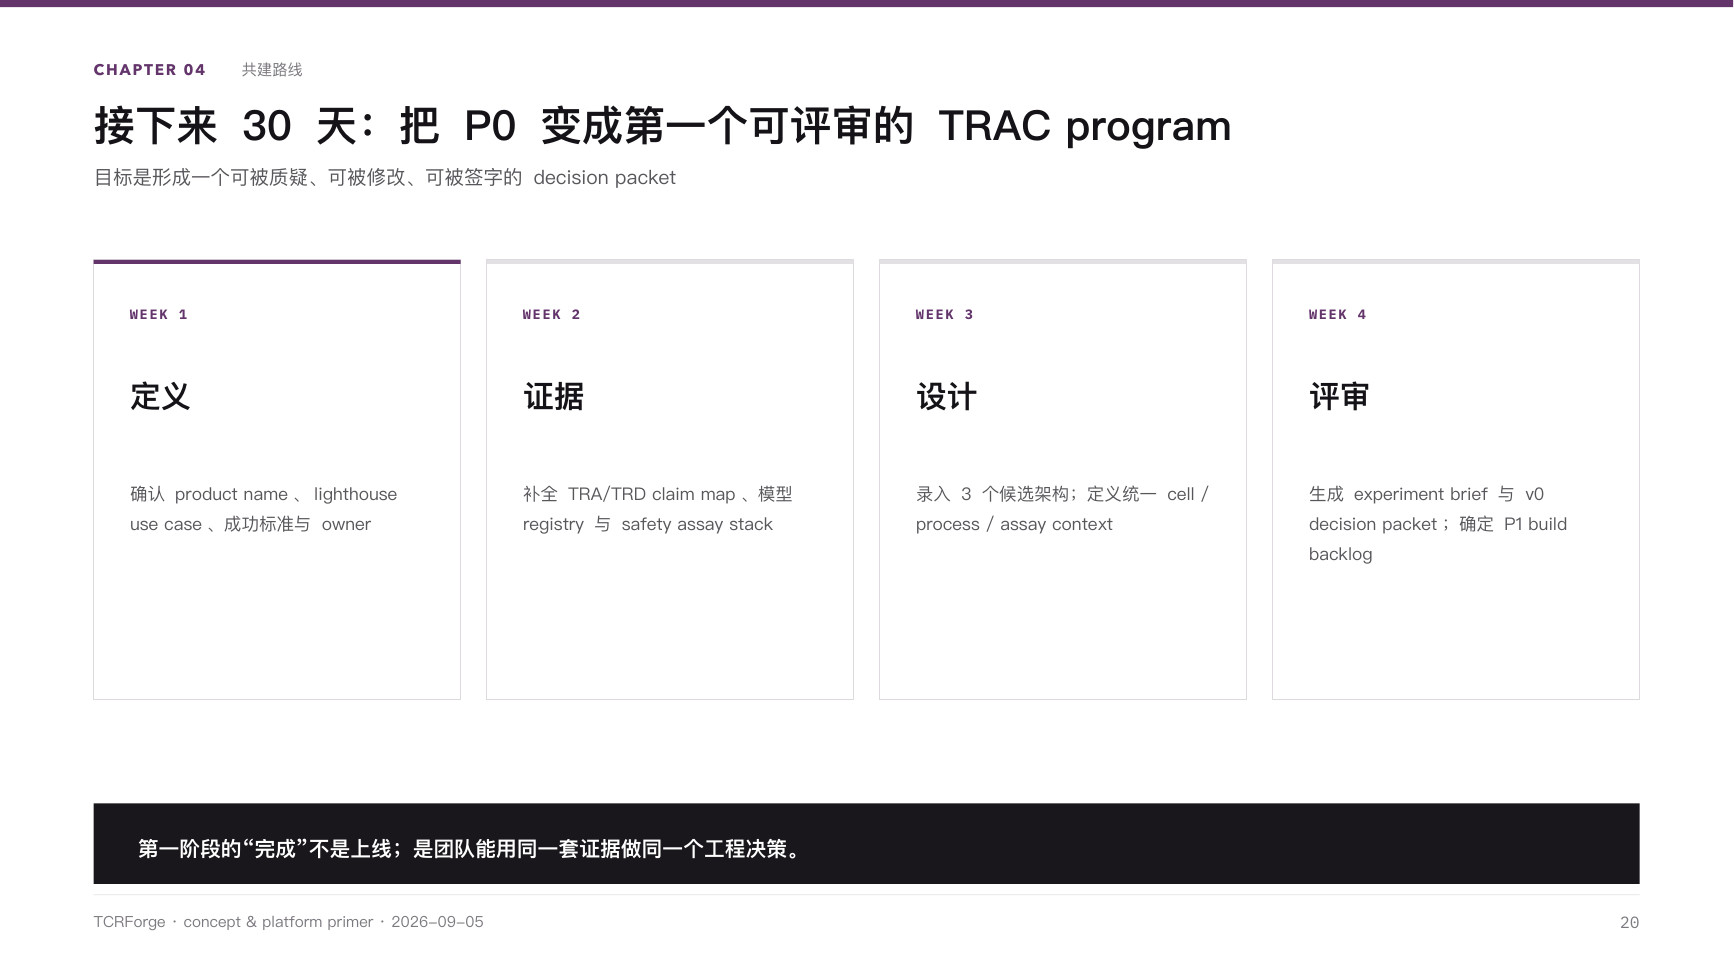Image resolution: width=1734 pixels, height=975 pixels.
Task: Select the 证据 card heading
Action: tap(553, 397)
